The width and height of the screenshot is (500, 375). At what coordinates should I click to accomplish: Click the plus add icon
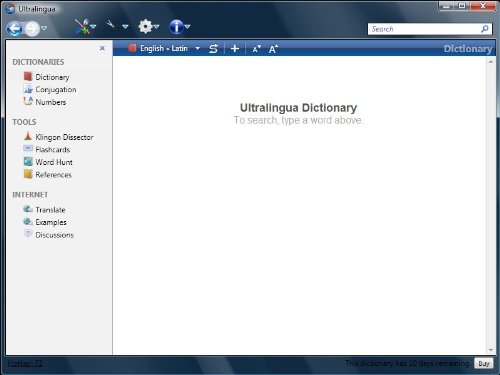click(x=235, y=49)
